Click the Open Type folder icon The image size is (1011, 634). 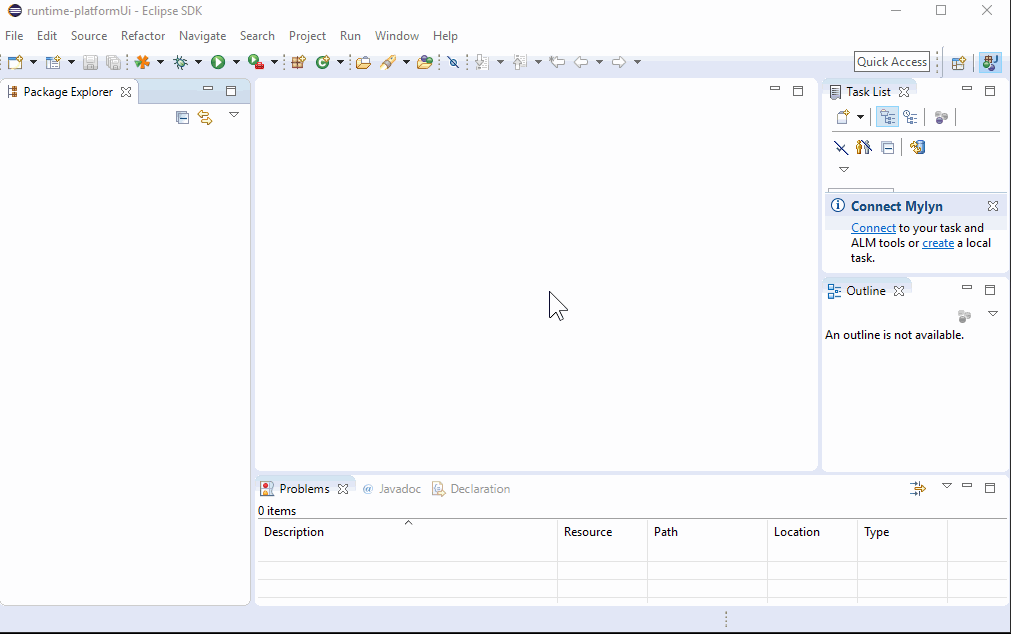(364, 62)
